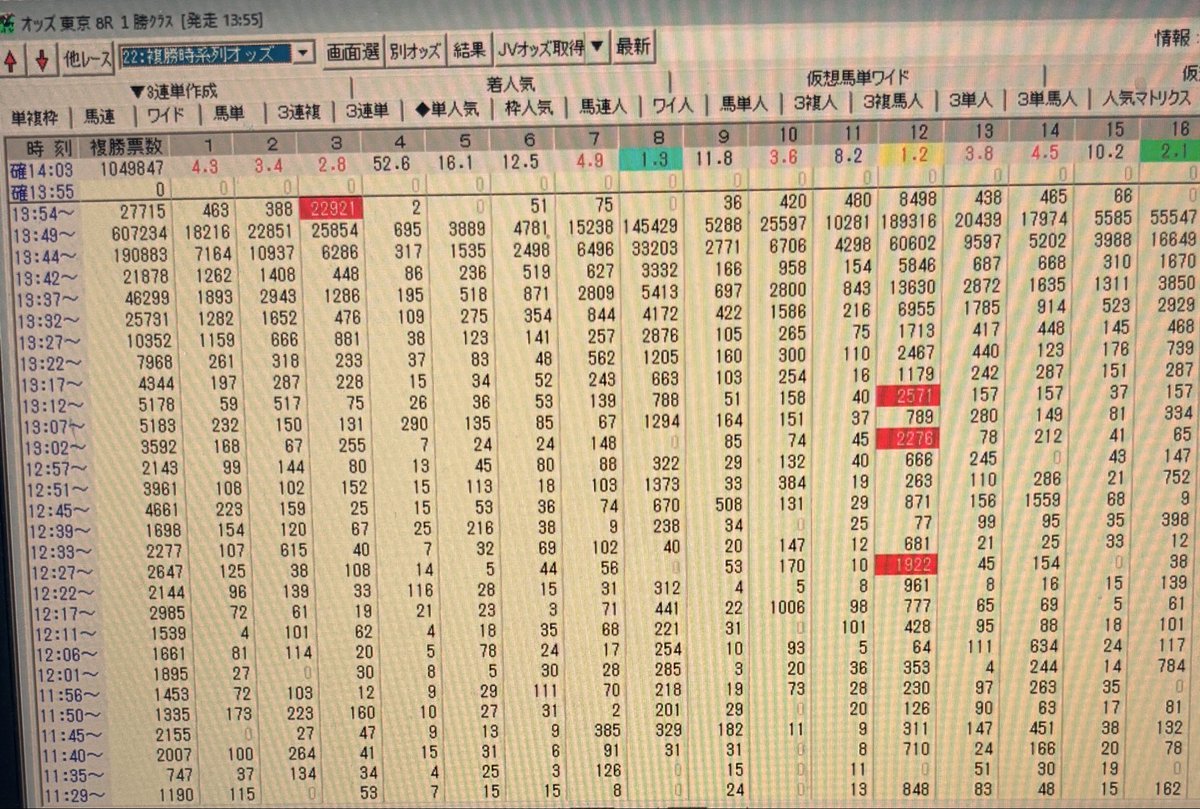Open the 22:複勝時系列オッズ screen selector dropdown
Viewport: 1200px width, 809px height.
pos(304,52)
